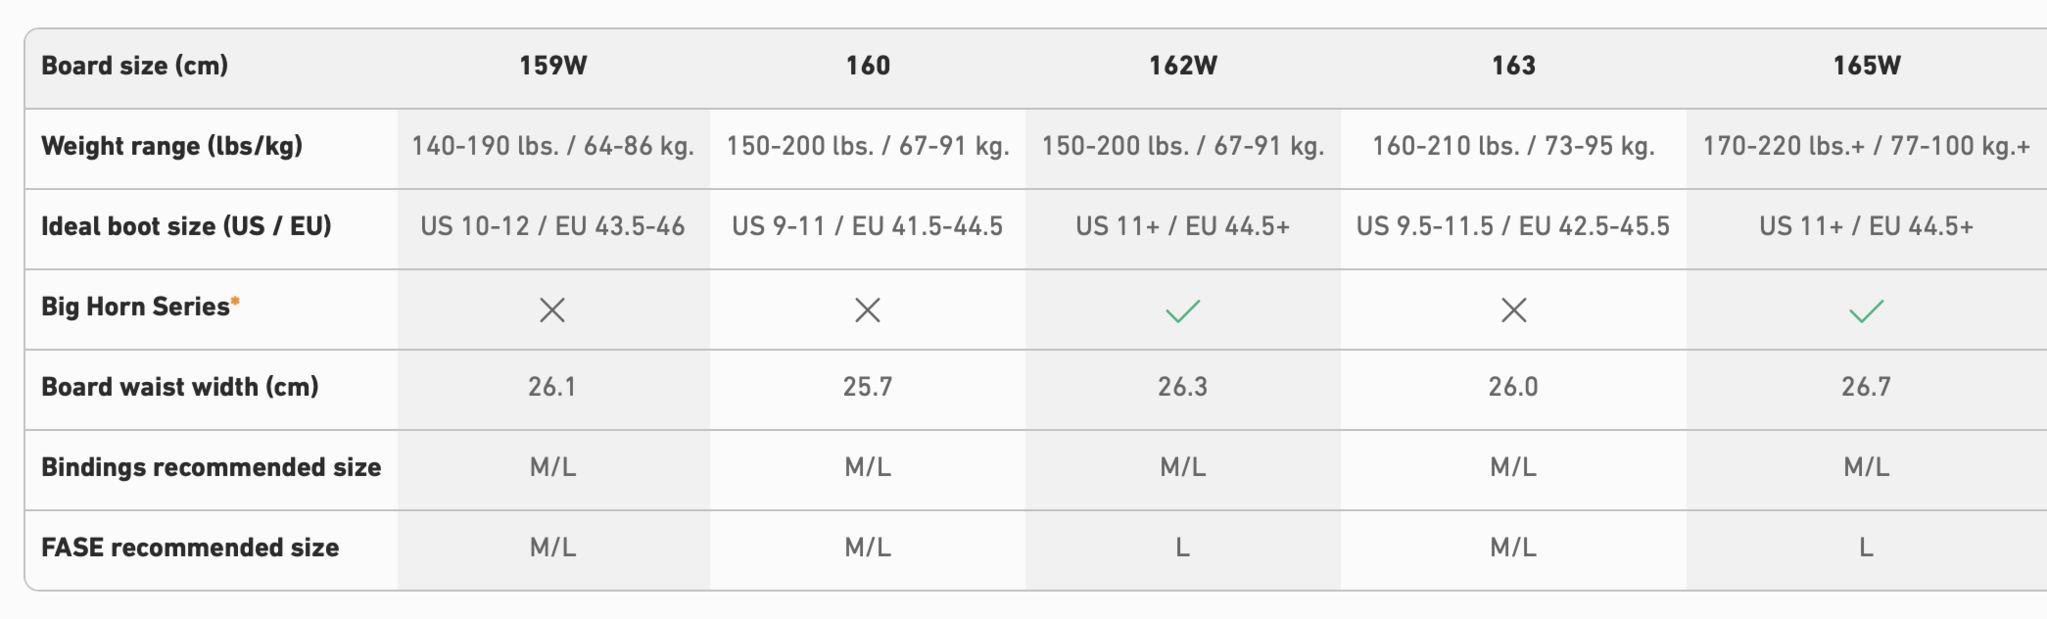Viewport: 2047px width, 619px height.
Task: Click the Big Horn Series row label
Action: tap(135, 307)
